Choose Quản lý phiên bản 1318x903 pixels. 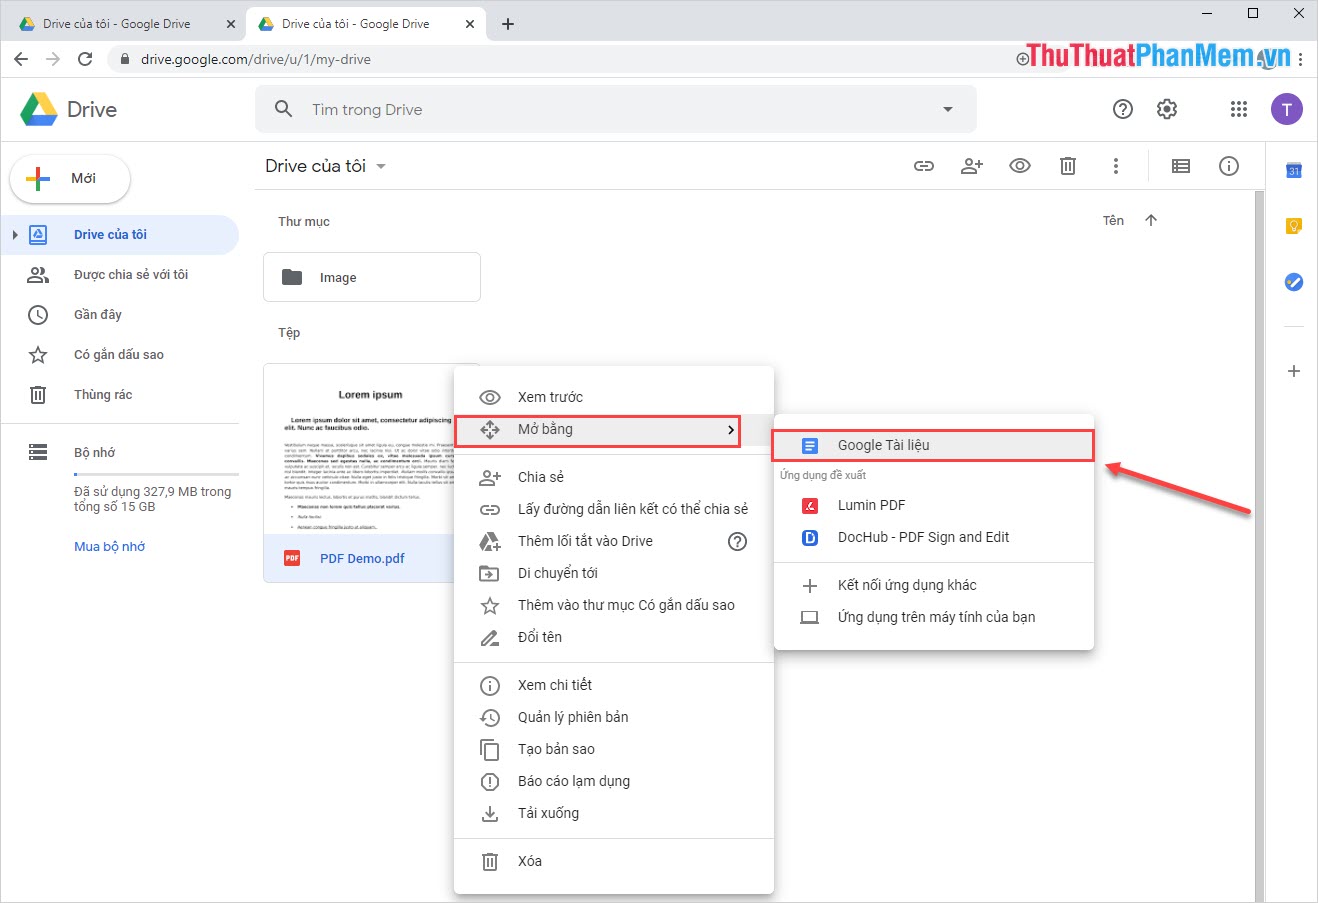614,717
